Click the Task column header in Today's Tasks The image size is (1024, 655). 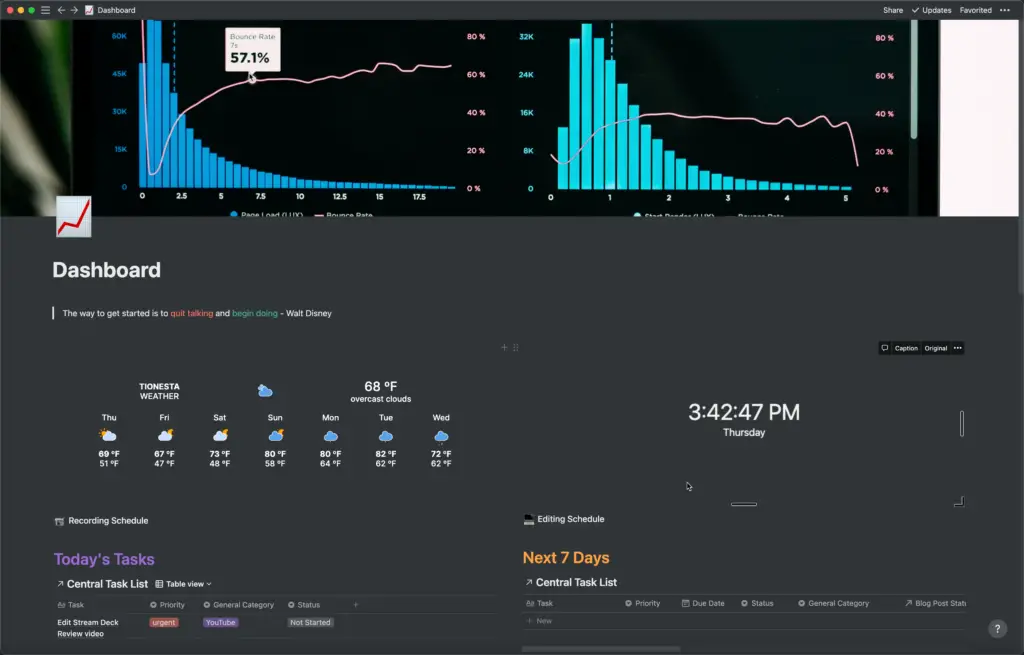(71, 605)
